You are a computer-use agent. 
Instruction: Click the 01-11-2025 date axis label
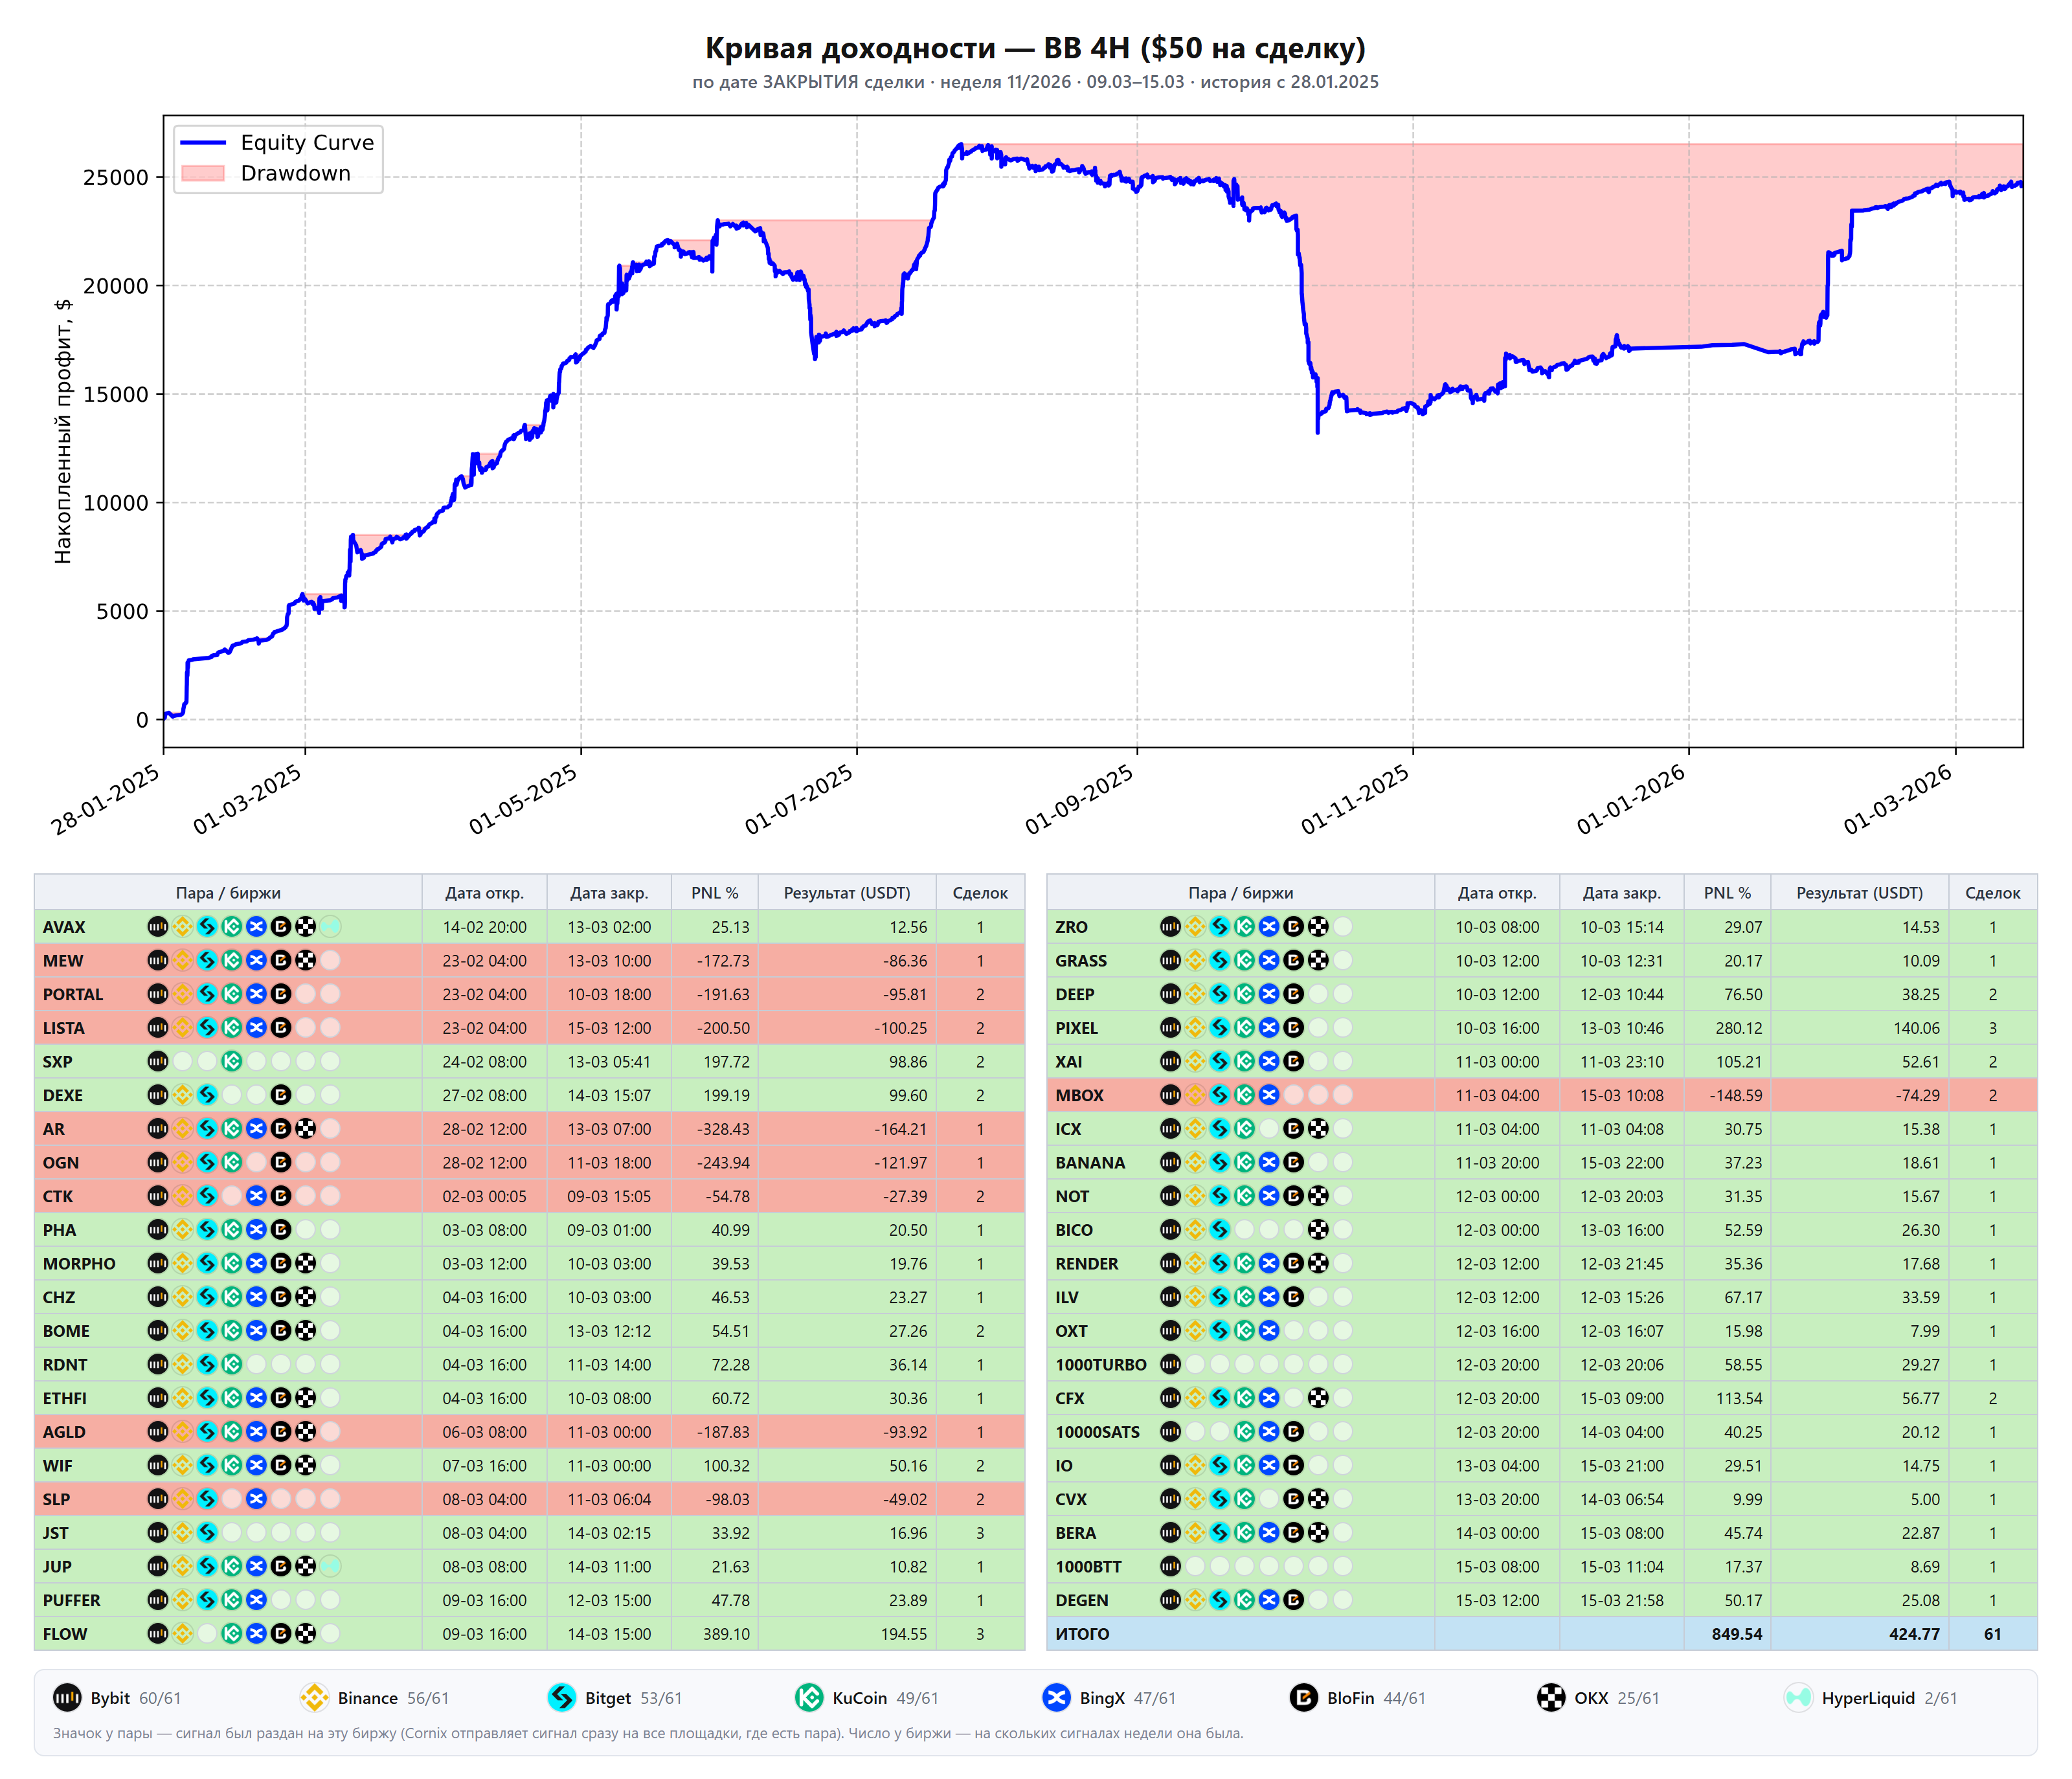[x=1355, y=799]
